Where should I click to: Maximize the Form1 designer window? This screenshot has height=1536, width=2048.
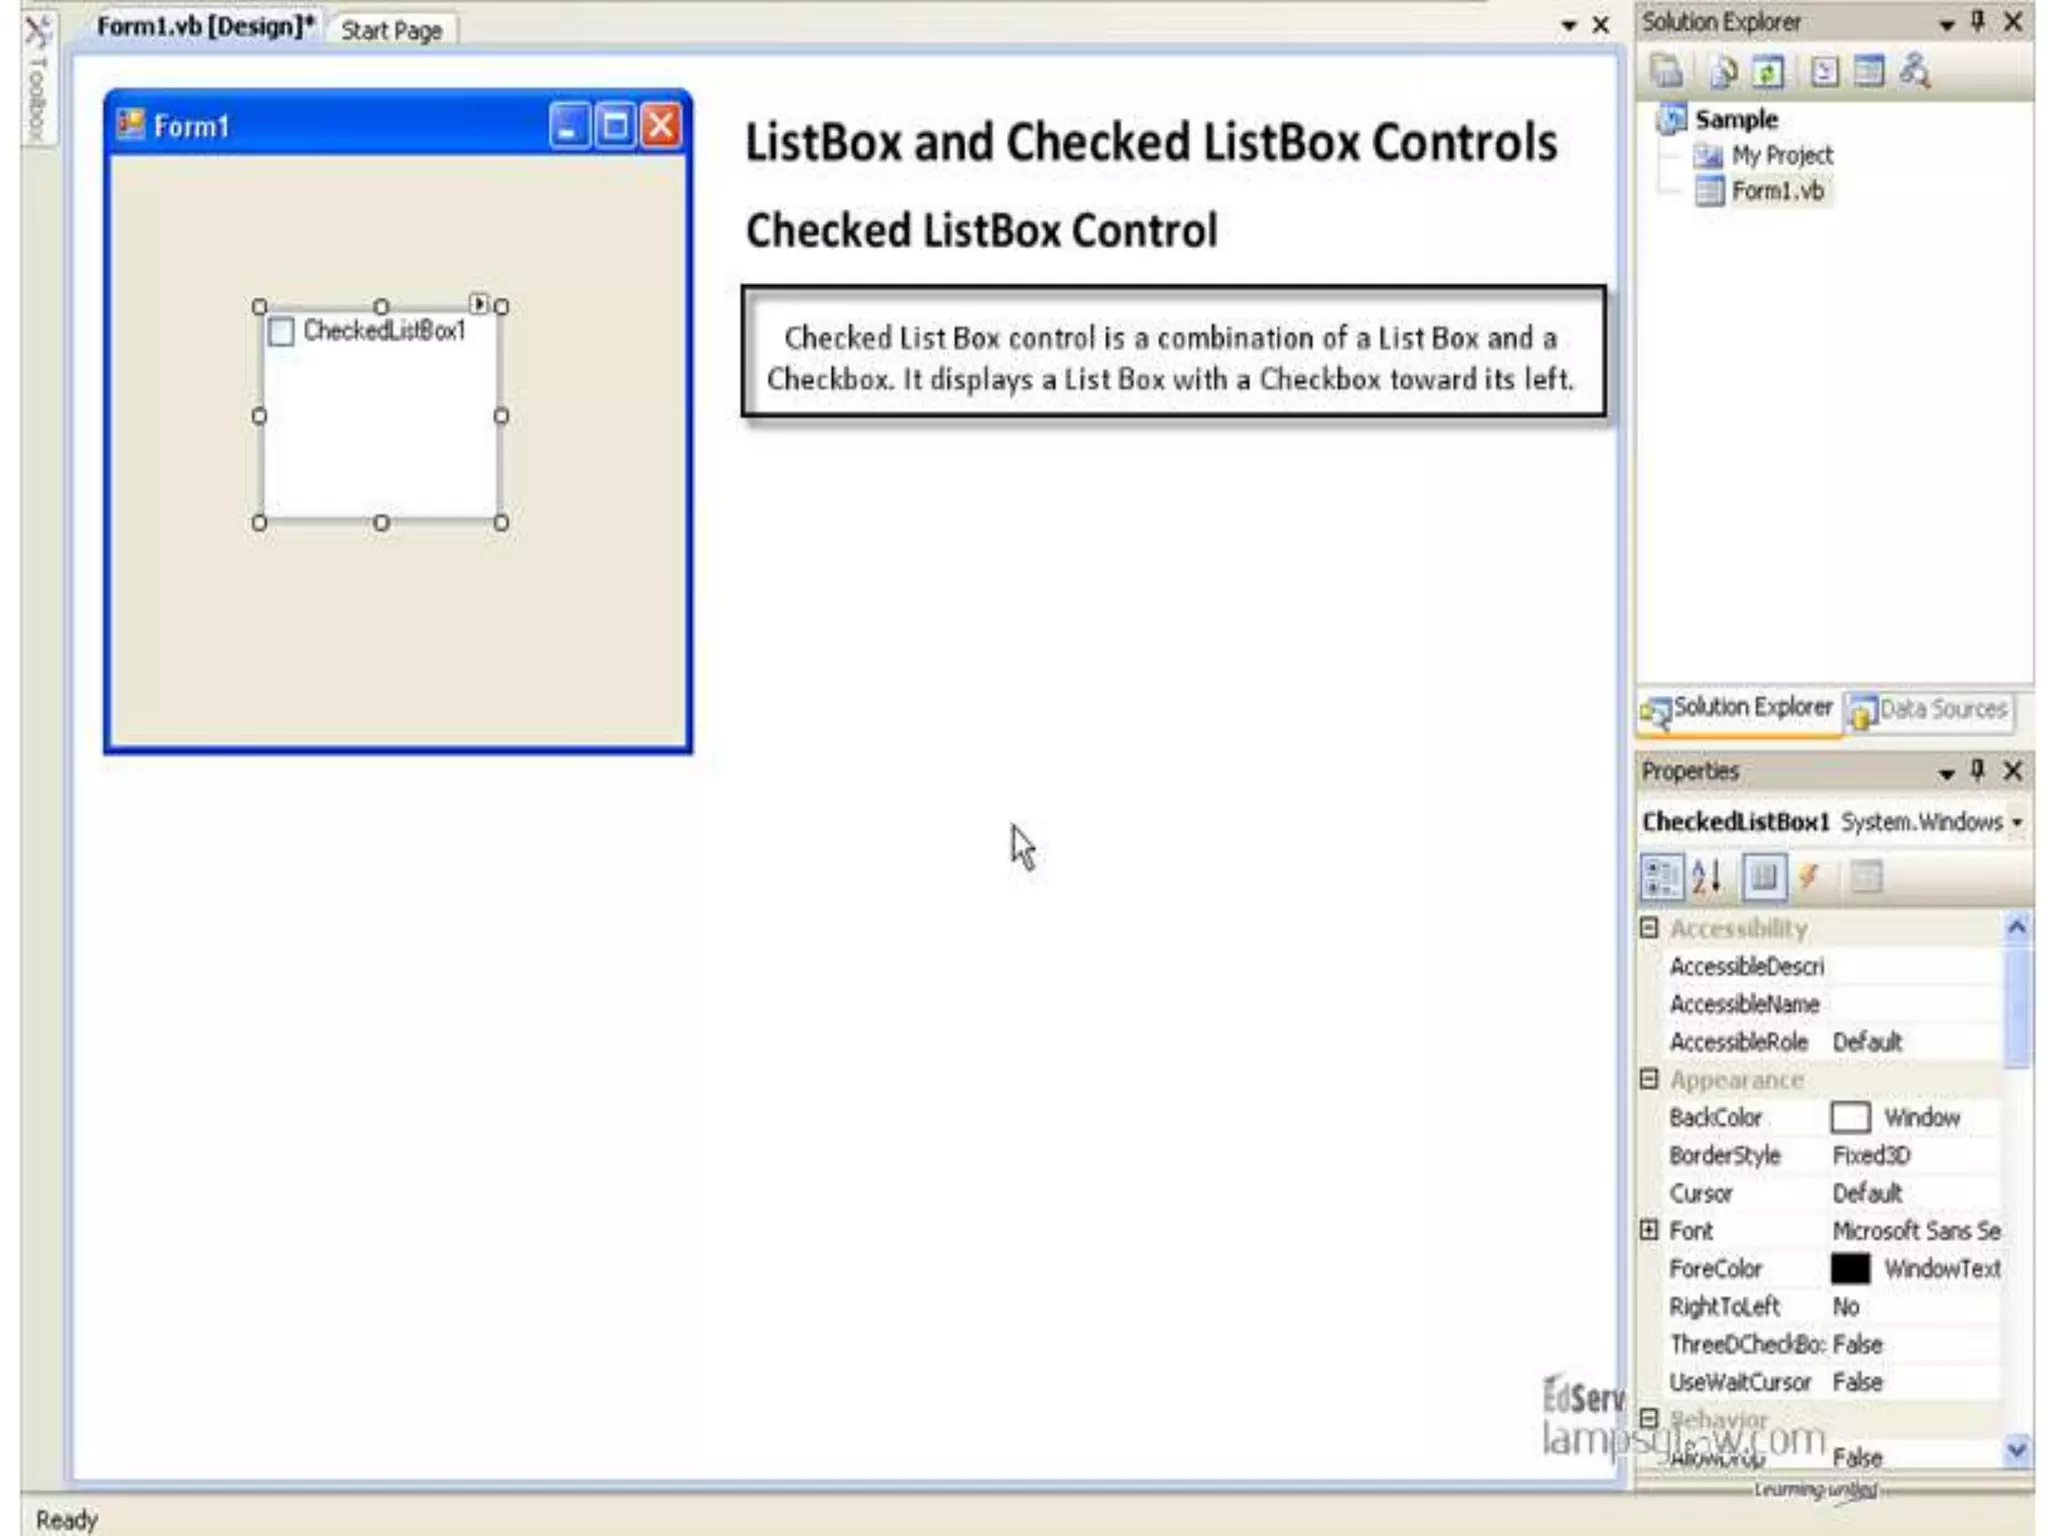point(615,126)
